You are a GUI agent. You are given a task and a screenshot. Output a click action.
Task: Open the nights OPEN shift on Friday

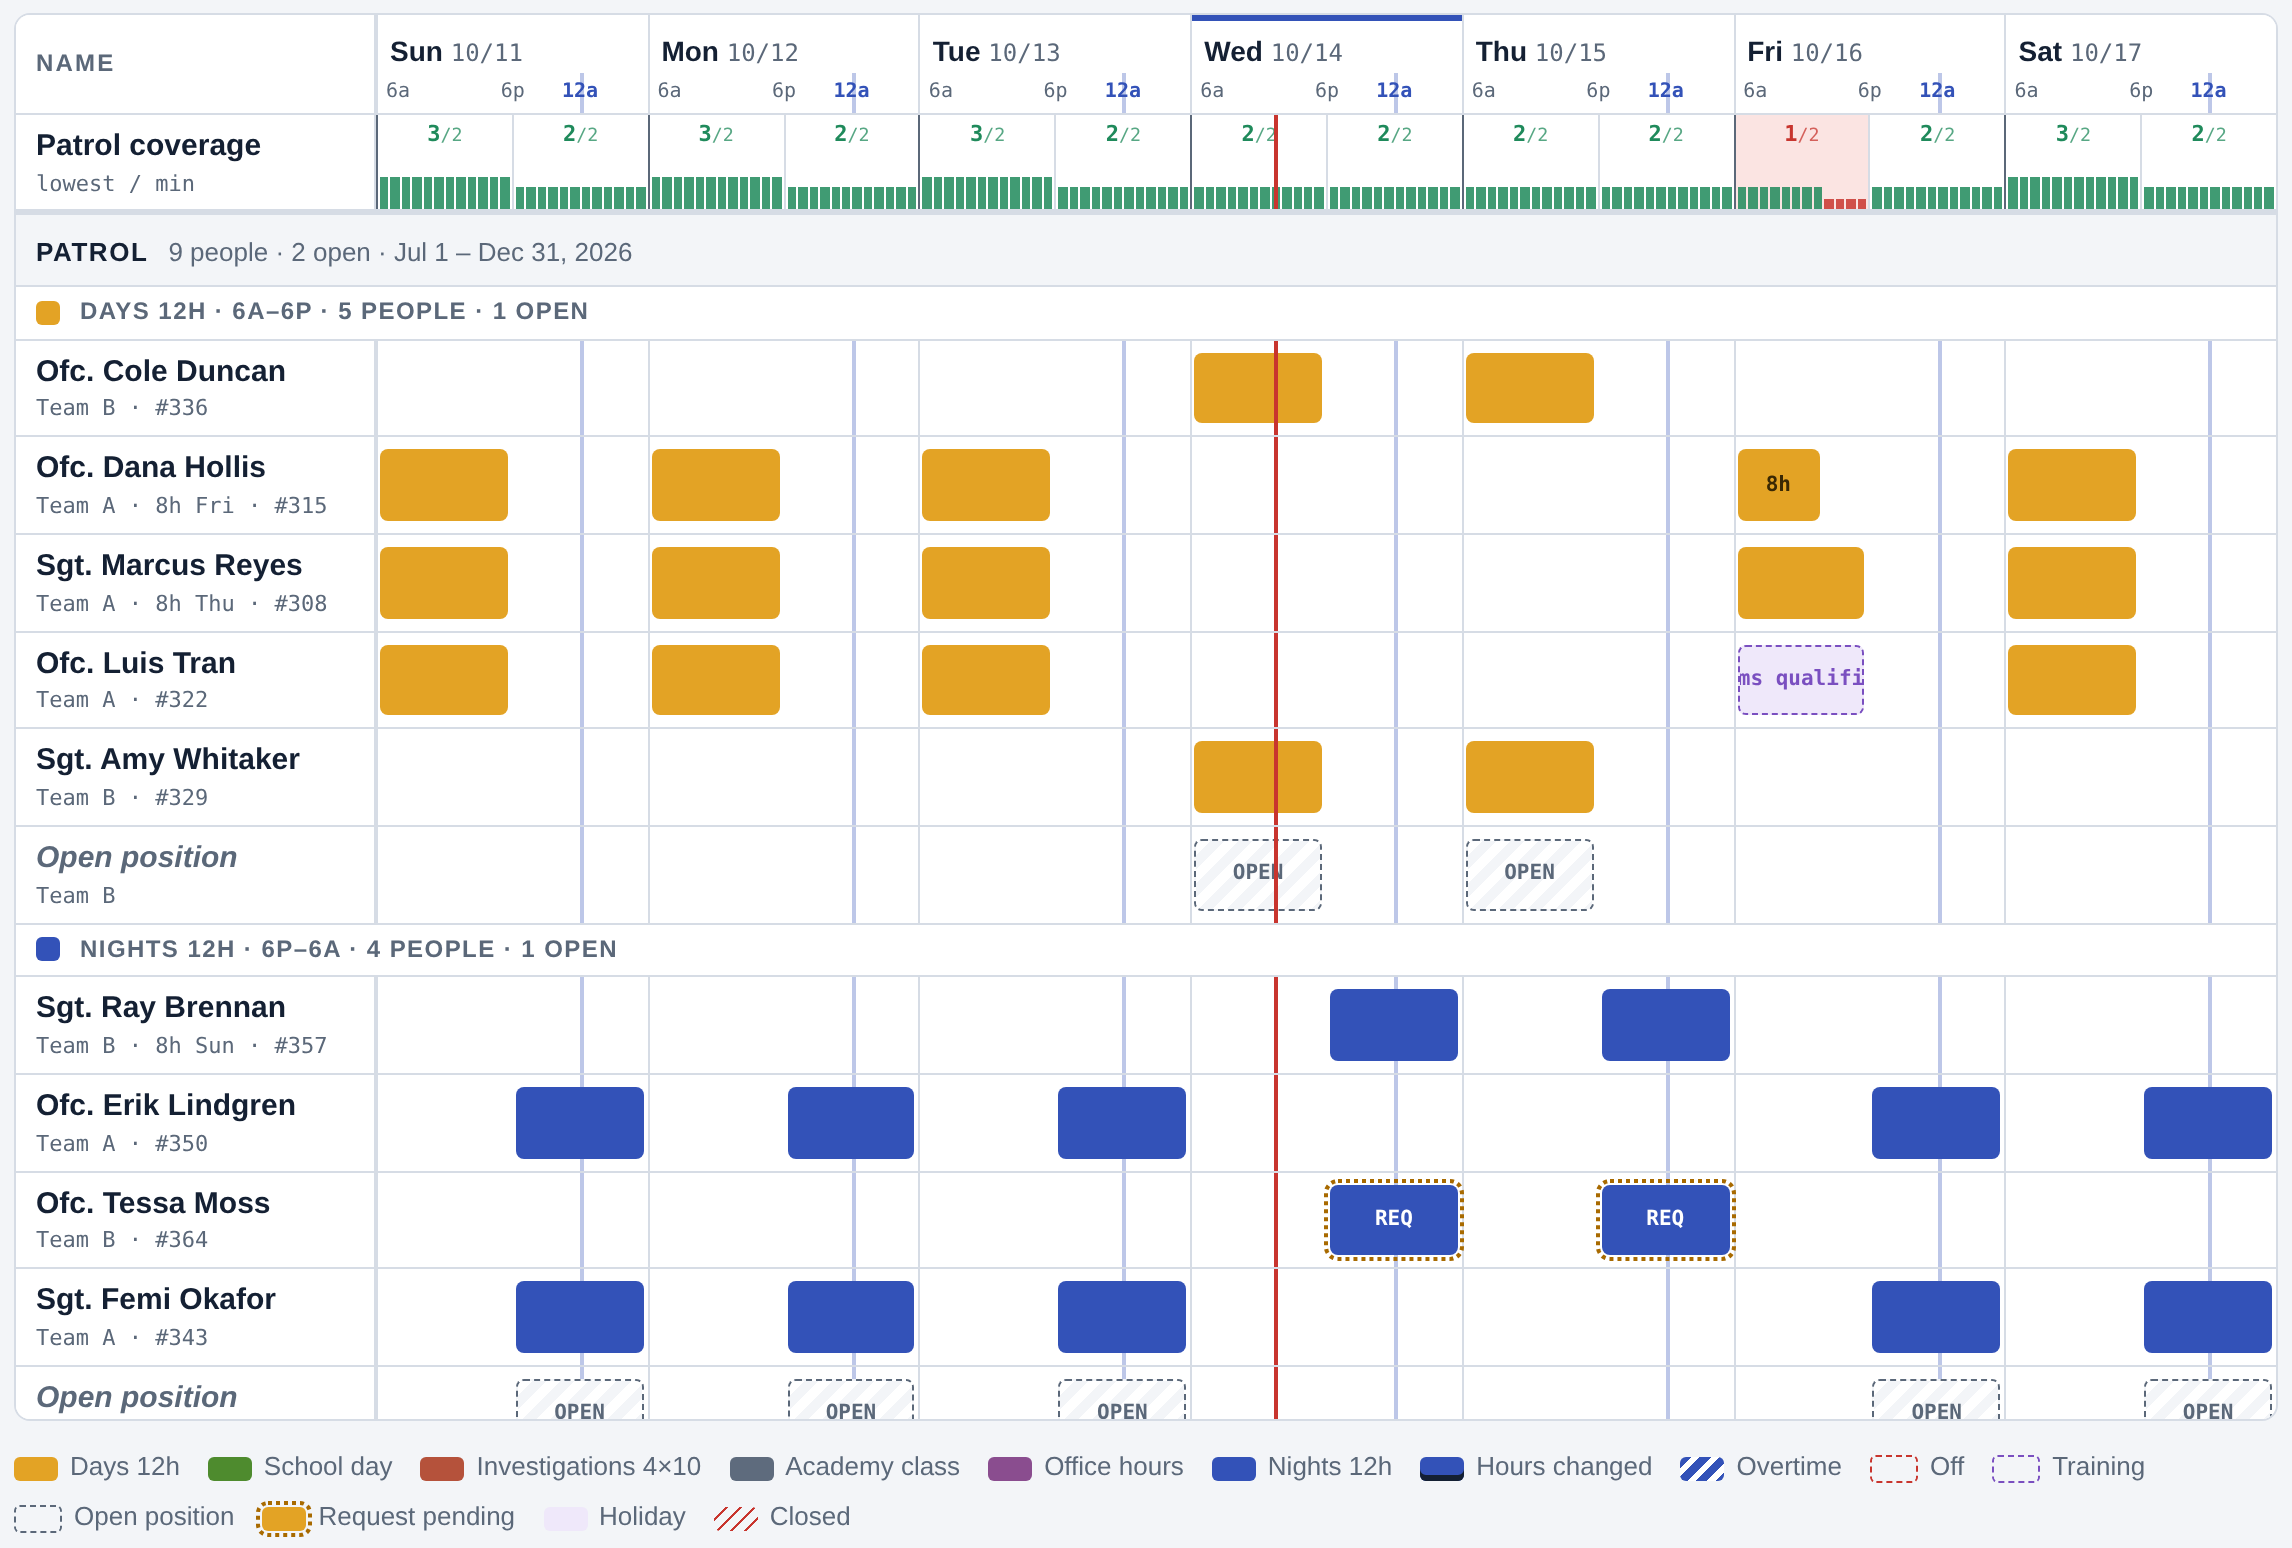(x=1936, y=1400)
